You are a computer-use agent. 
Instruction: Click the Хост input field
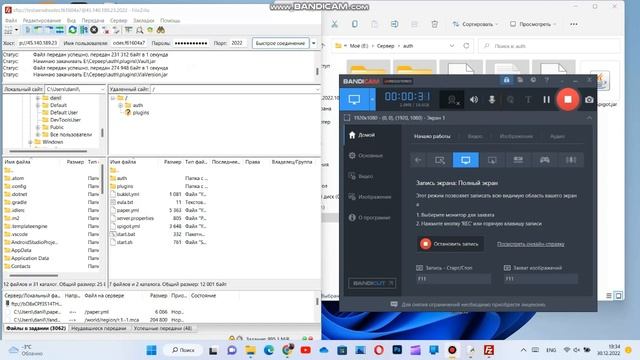click(38, 43)
